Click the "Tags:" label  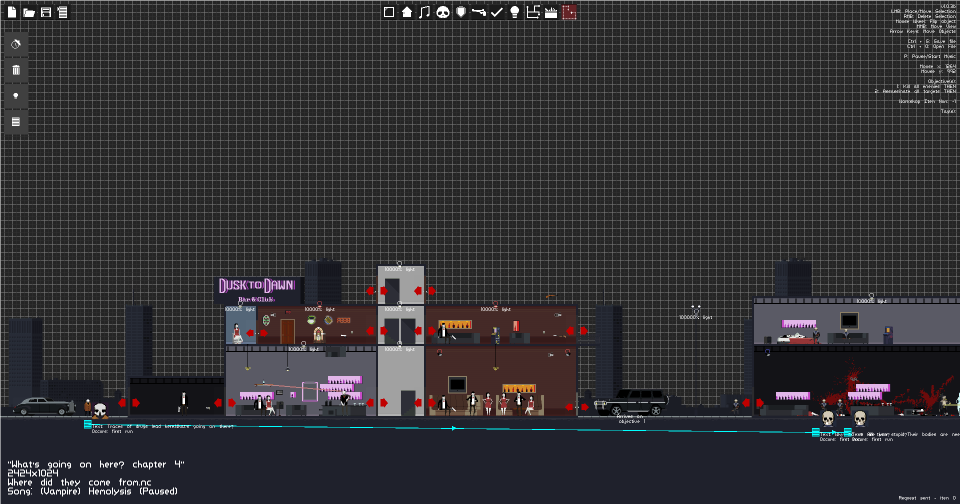pos(948,111)
